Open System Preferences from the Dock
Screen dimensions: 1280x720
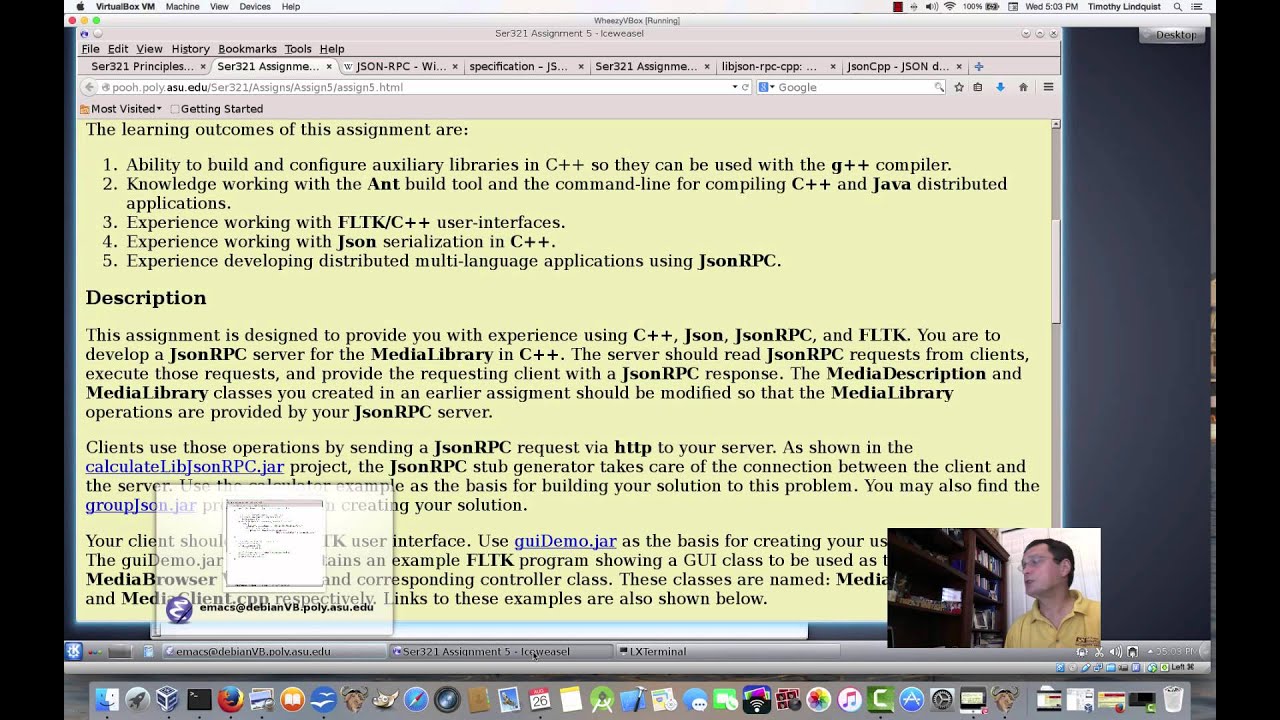(942, 700)
